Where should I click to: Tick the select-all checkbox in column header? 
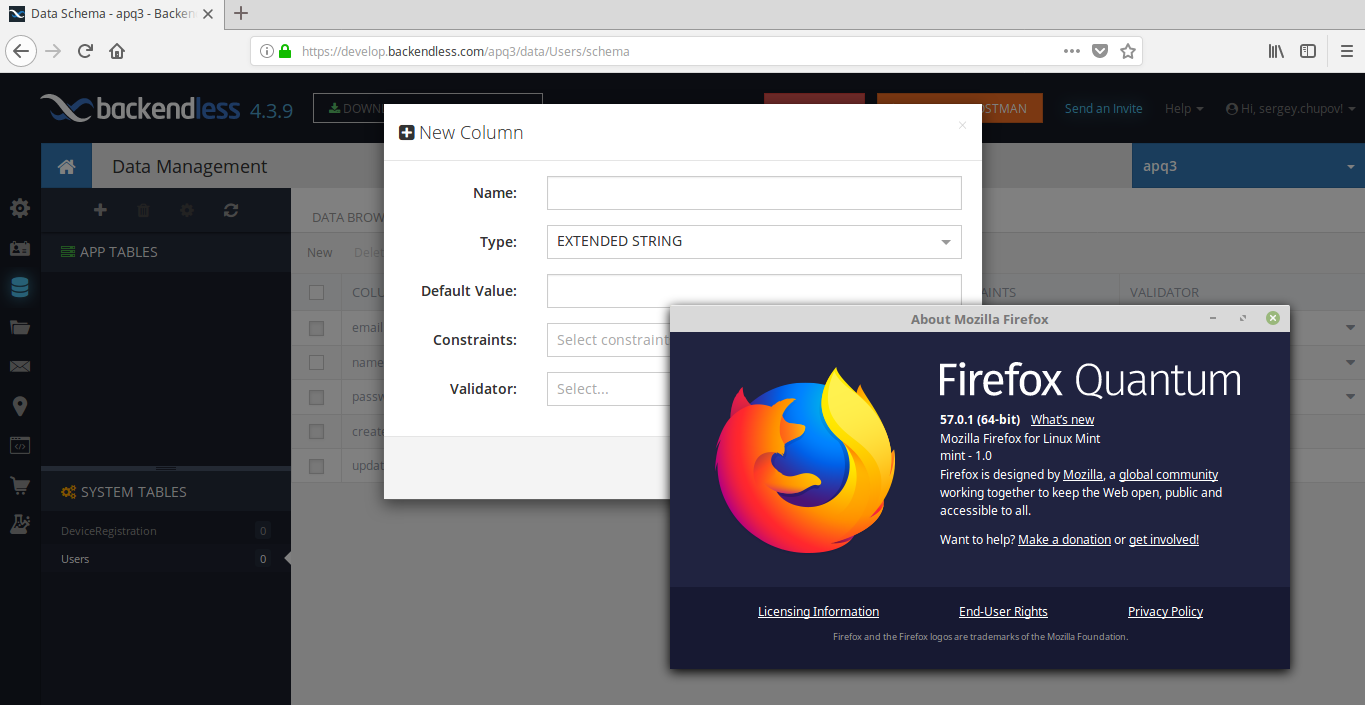pyautogui.click(x=317, y=293)
